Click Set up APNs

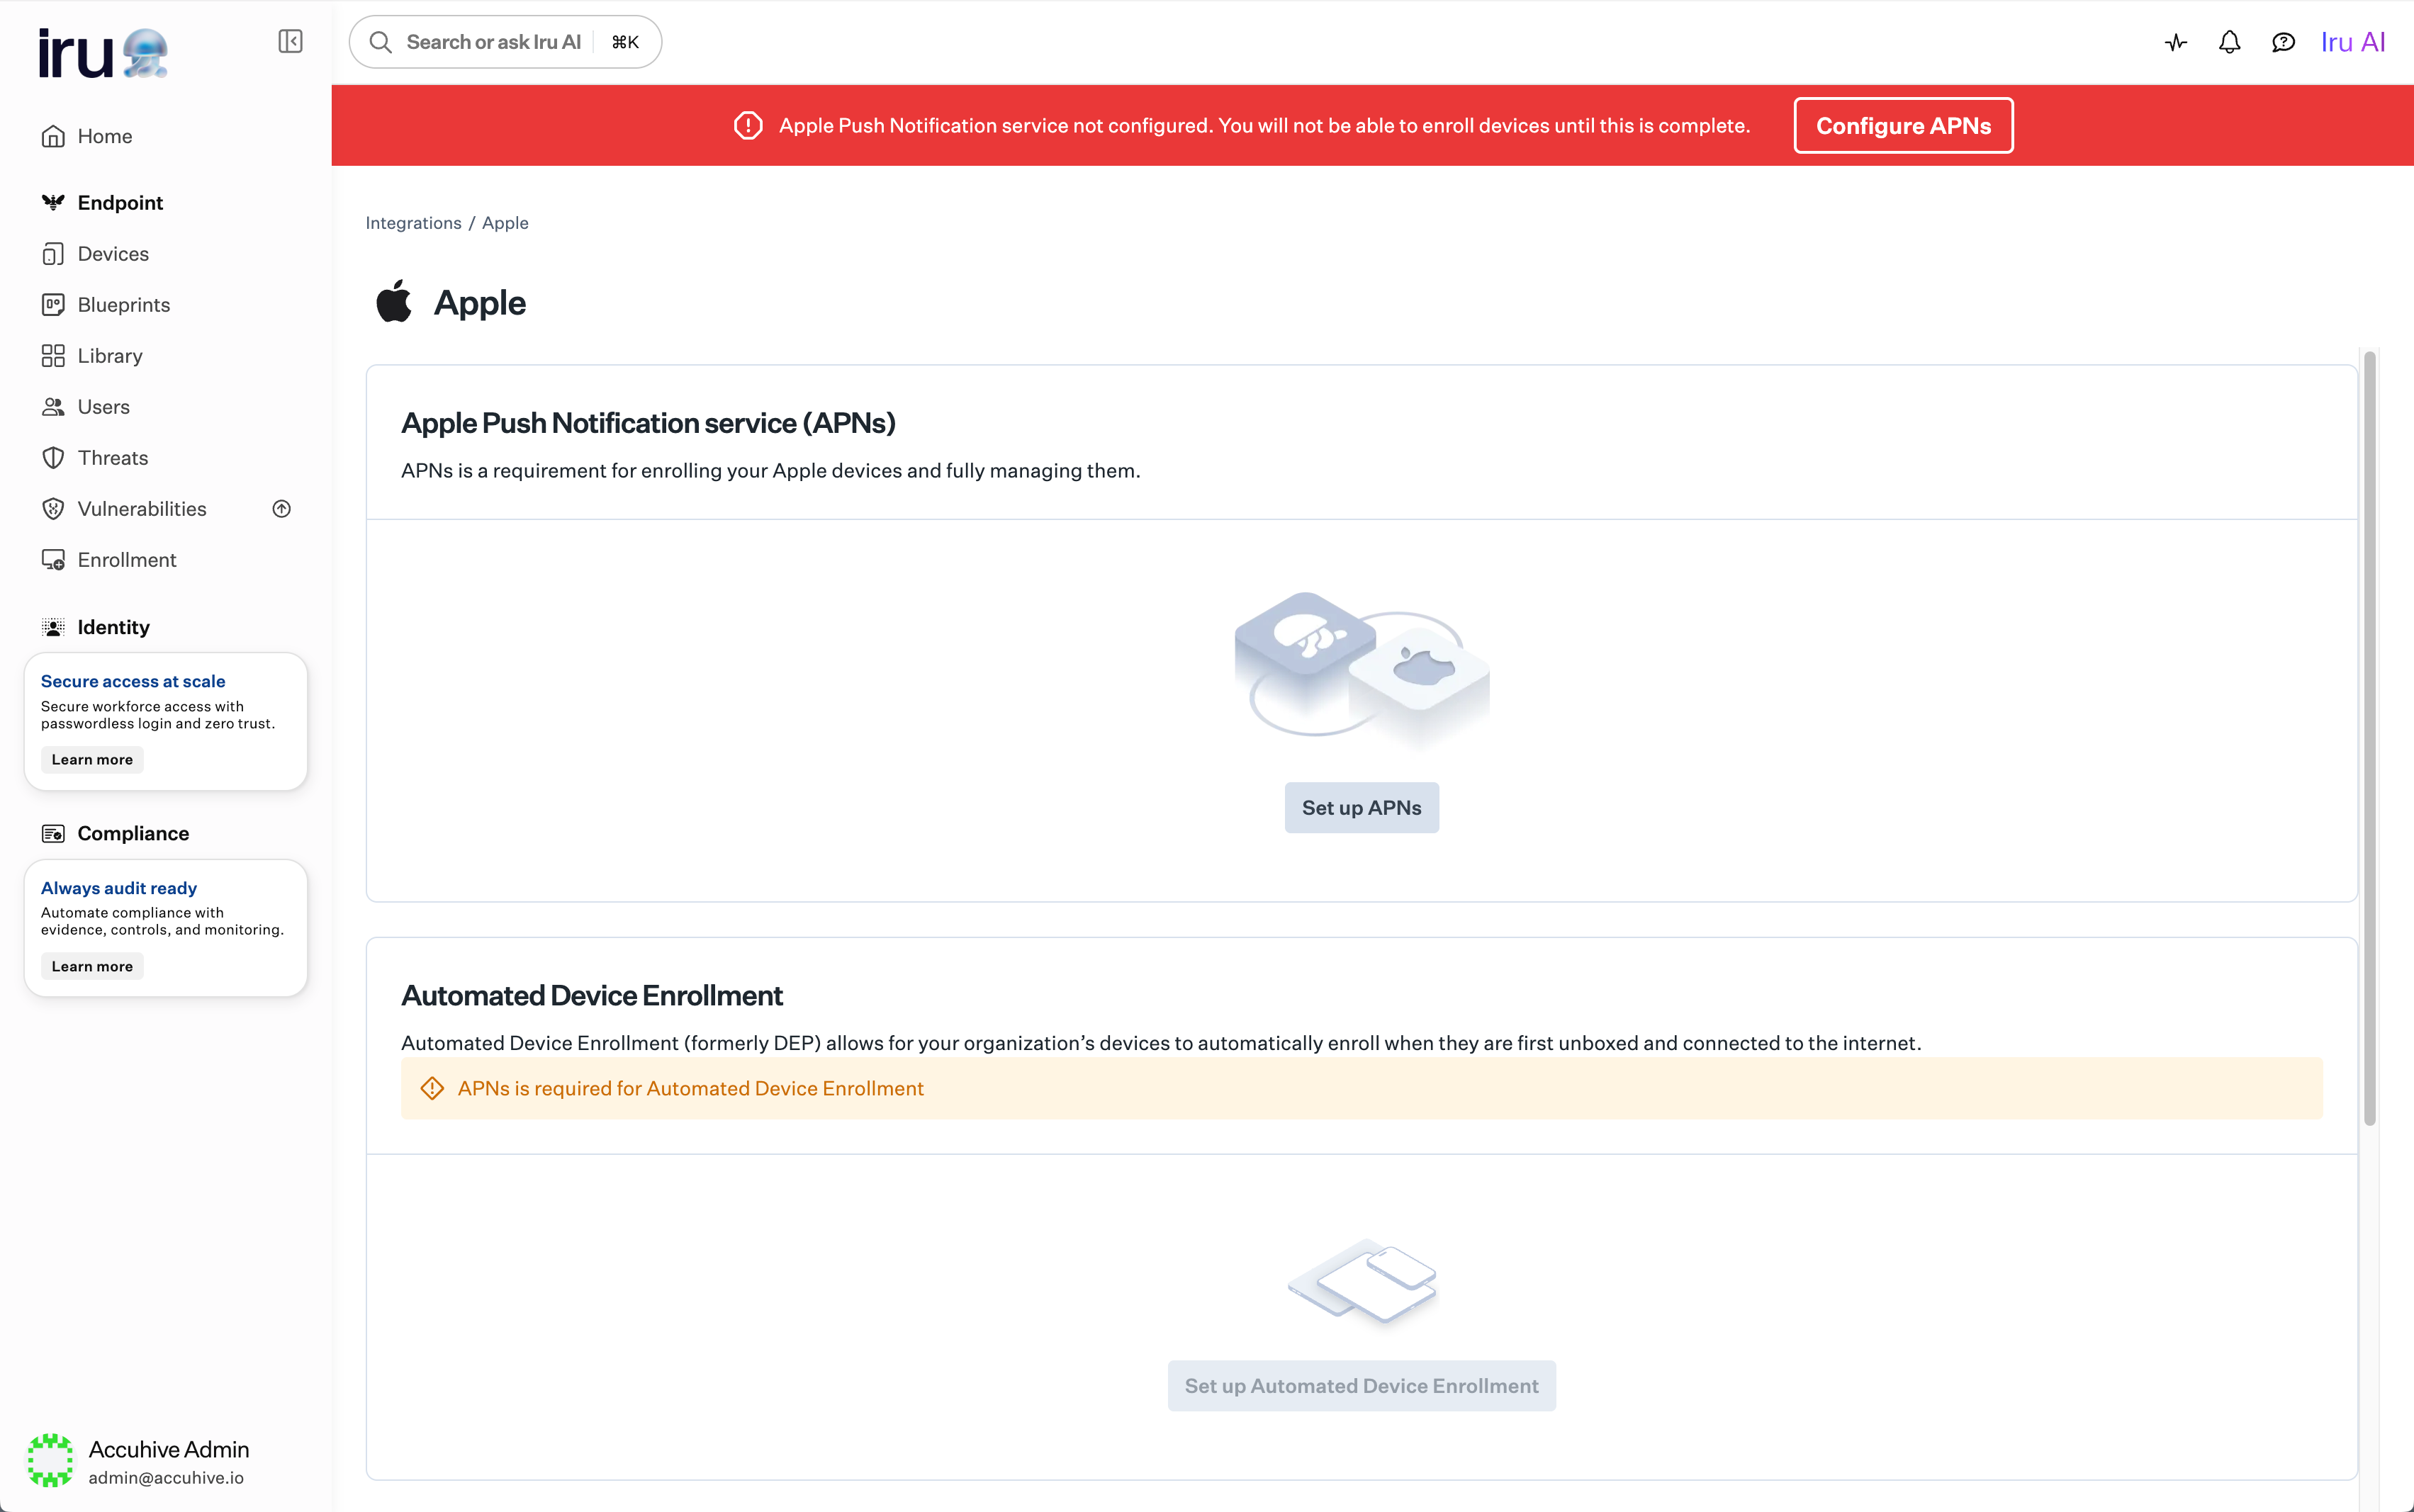click(1361, 807)
